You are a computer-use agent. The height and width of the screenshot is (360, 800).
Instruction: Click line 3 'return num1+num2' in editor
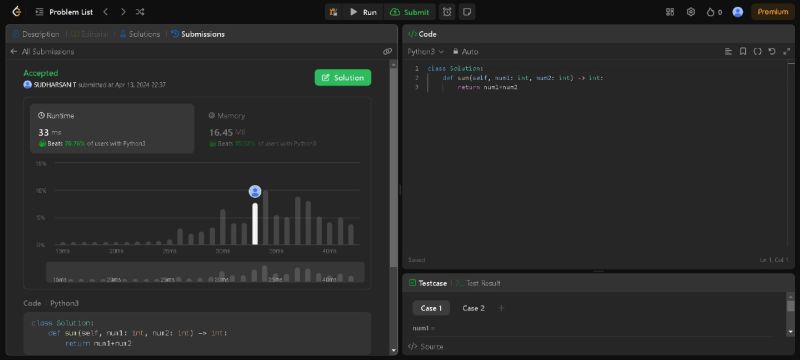(x=488, y=87)
